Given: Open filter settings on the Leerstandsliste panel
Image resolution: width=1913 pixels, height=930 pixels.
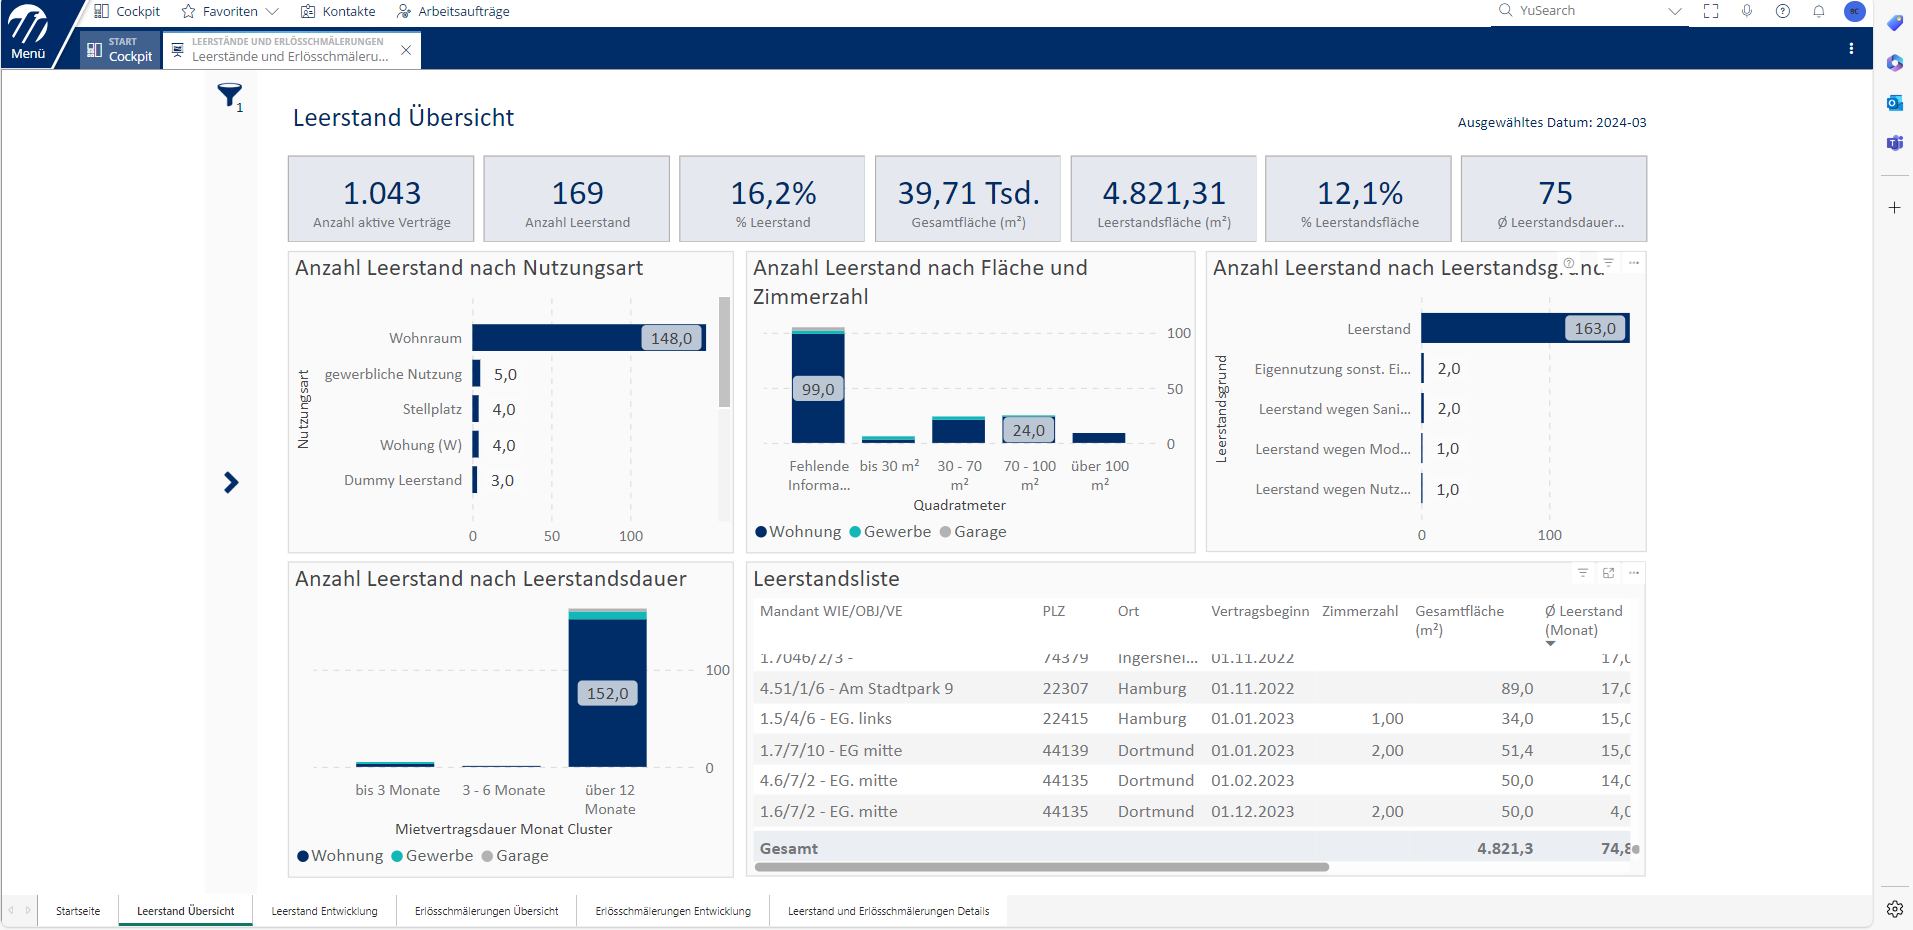Looking at the screenshot, I should coord(1583,573).
